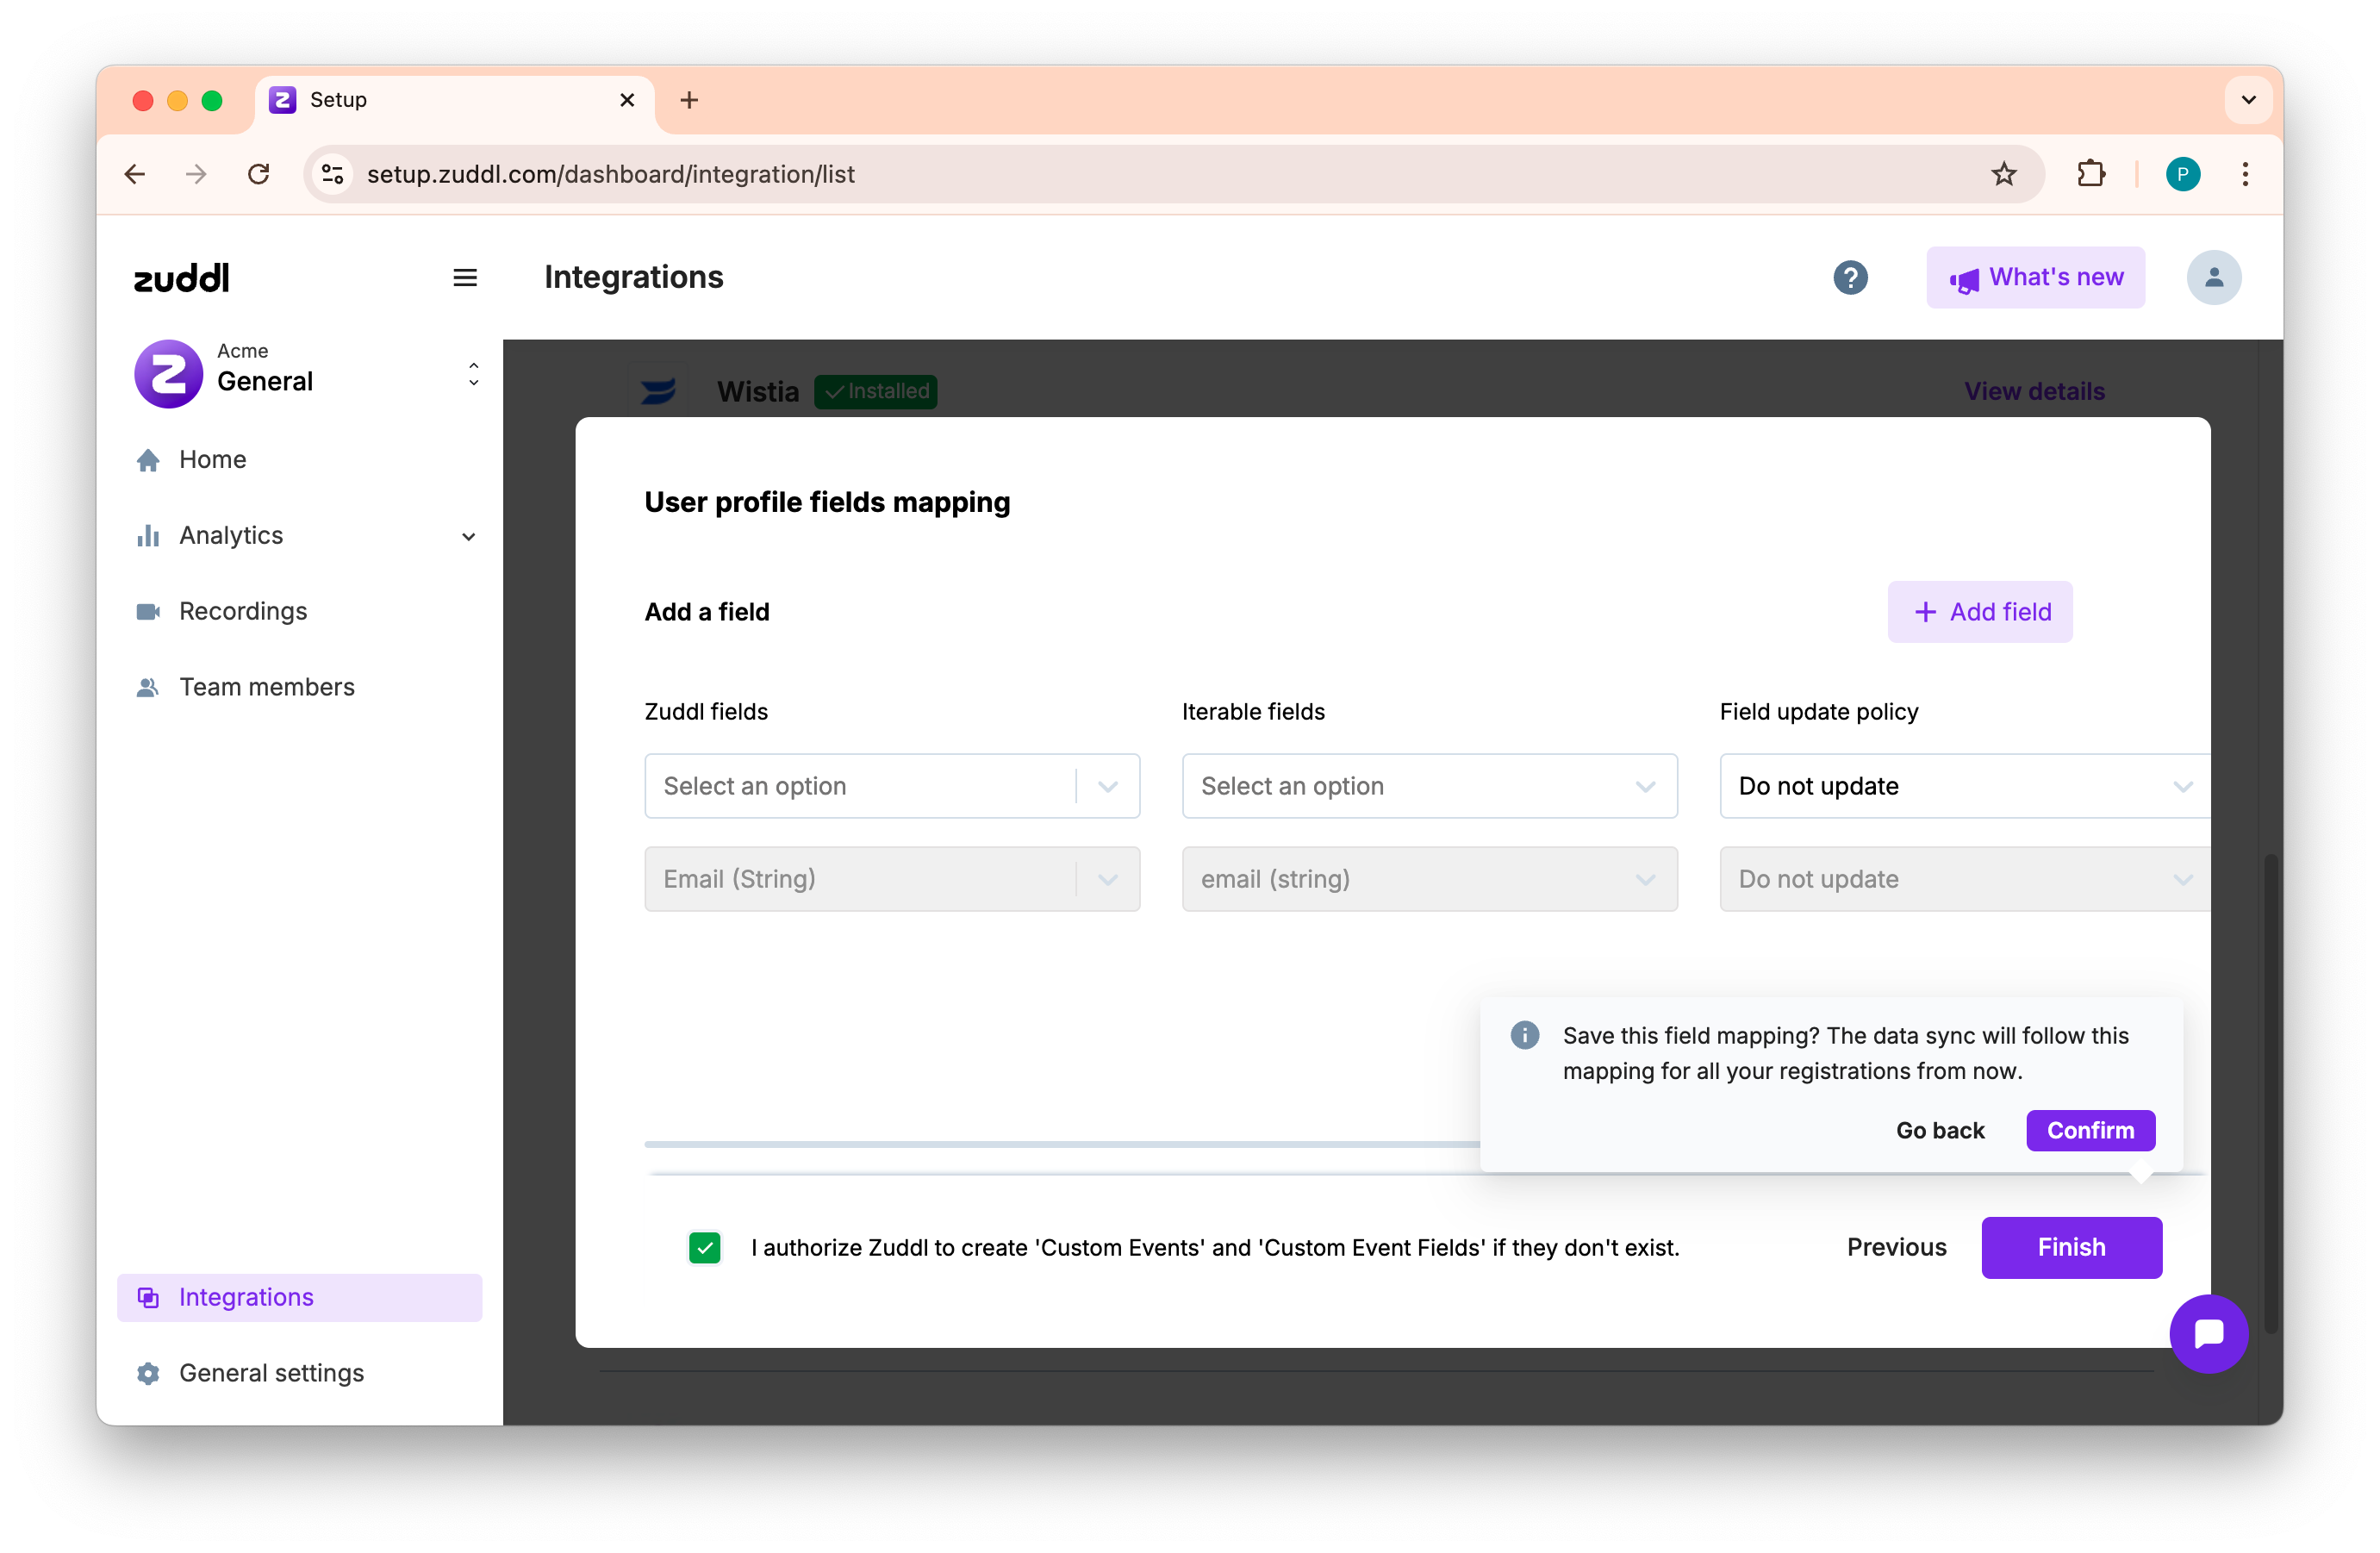2380x1553 pixels.
Task: Open the Zuddl fields Select an option dropdown
Action: (x=891, y=786)
